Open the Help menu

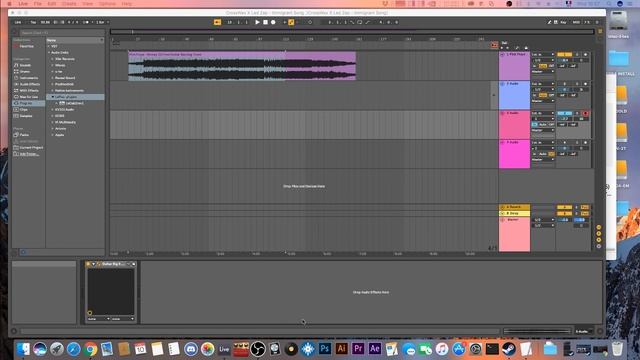127,4
